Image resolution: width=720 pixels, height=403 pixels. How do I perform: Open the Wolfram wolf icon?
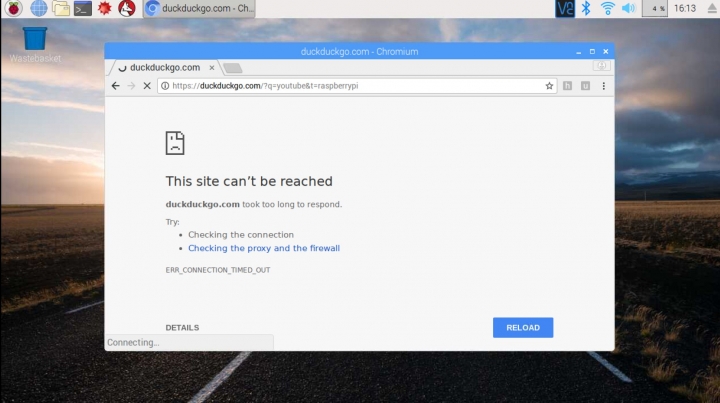click(127, 8)
